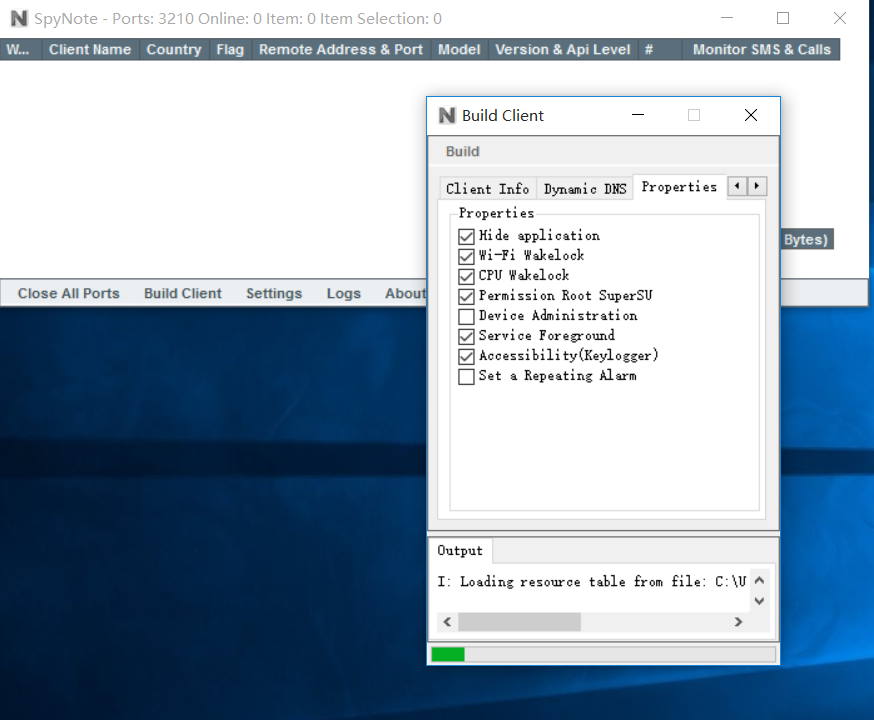Sort by the Country column header
Screen dimensions: 874x720
point(173,50)
